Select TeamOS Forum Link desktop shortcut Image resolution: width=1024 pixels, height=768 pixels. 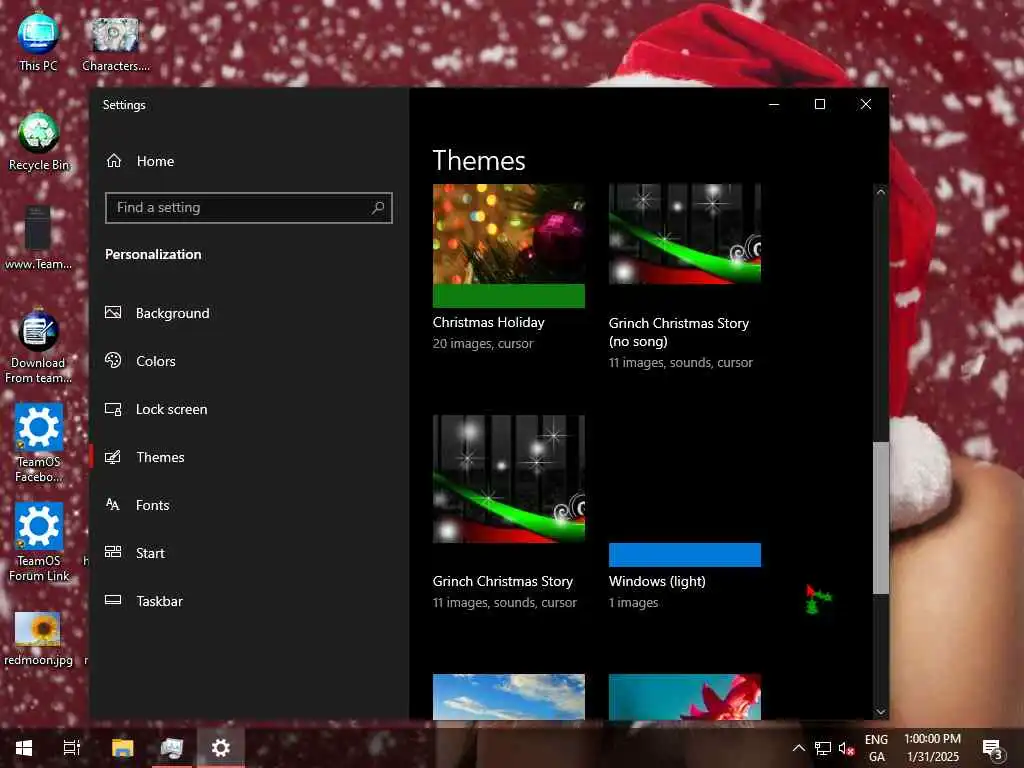[x=39, y=542]
